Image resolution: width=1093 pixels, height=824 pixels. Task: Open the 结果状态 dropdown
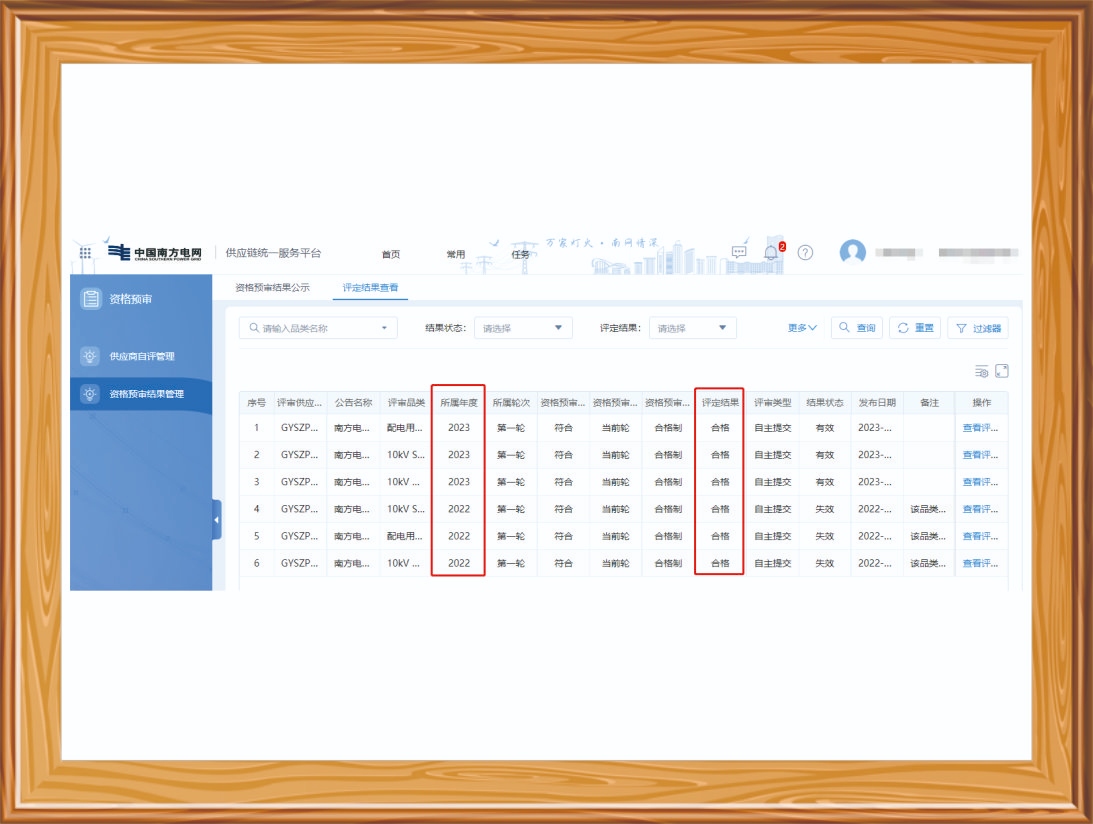(x=522, y=328)
